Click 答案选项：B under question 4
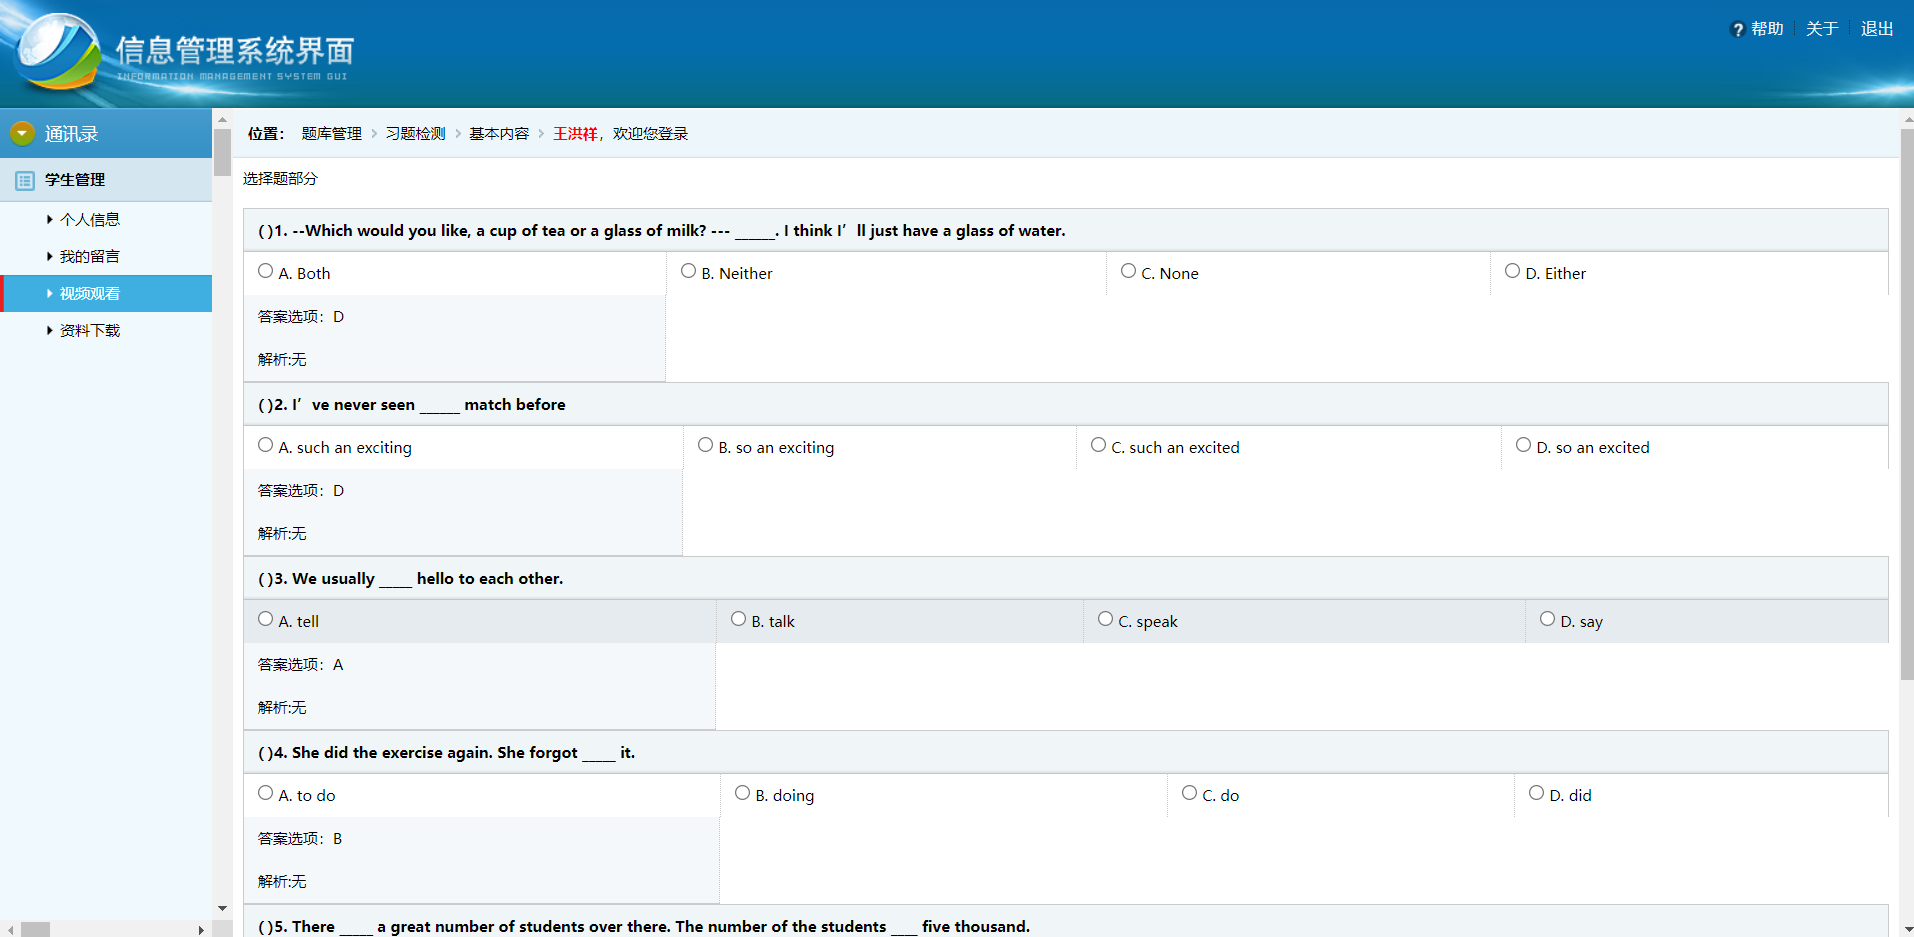Image resolution: width=1914 pixels, height=937 pixels. click(x=300, y=838)
